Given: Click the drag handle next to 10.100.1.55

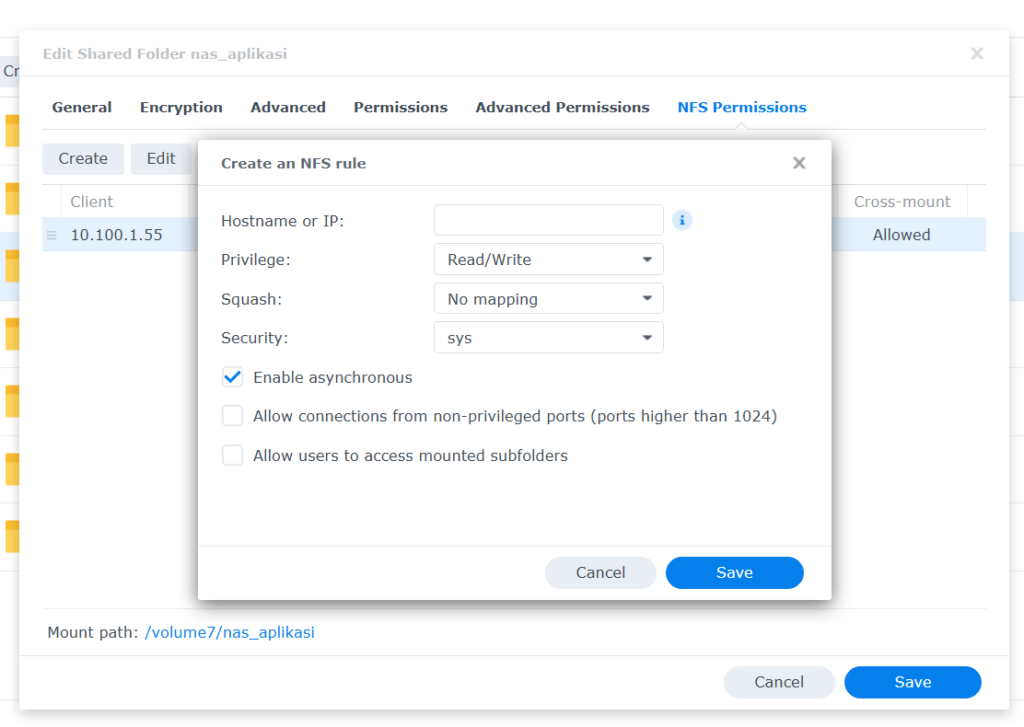Looking at the screenshot, I should click(x=51, y=234).
